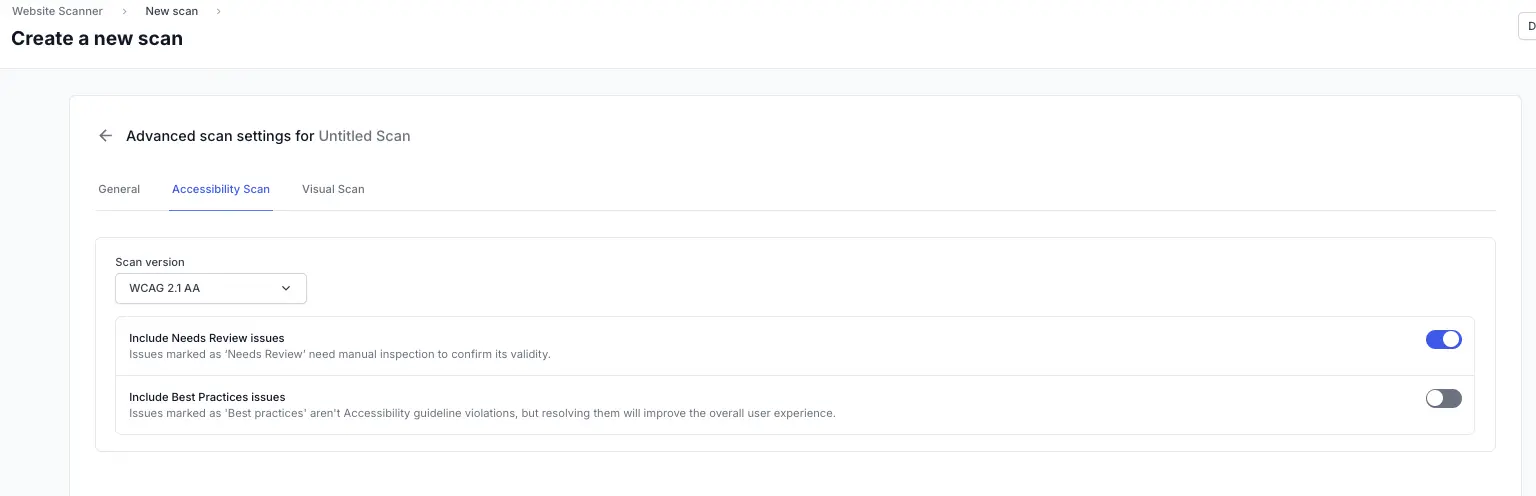Open the WCAG 2.1 AA scan version dropdown
The width and height of the screenshot is (1536, 496).
(210, 288)
